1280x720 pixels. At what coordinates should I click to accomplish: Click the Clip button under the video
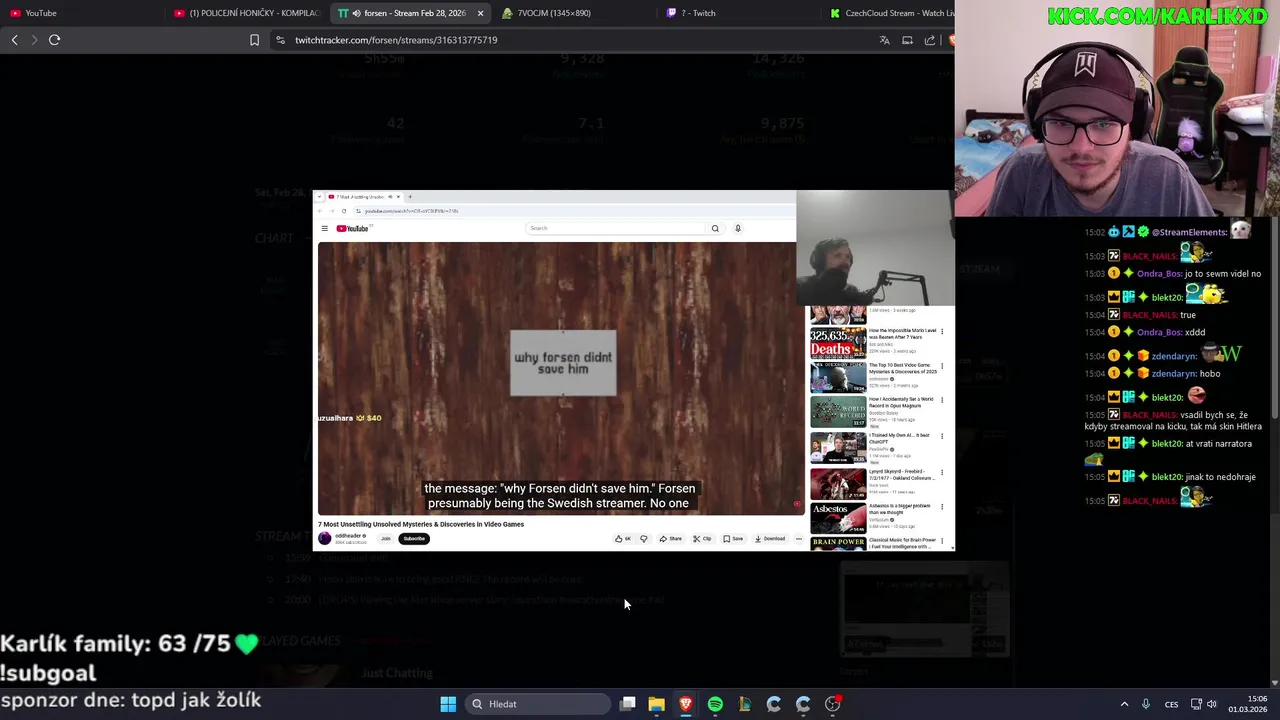click(x=702, y=539)
